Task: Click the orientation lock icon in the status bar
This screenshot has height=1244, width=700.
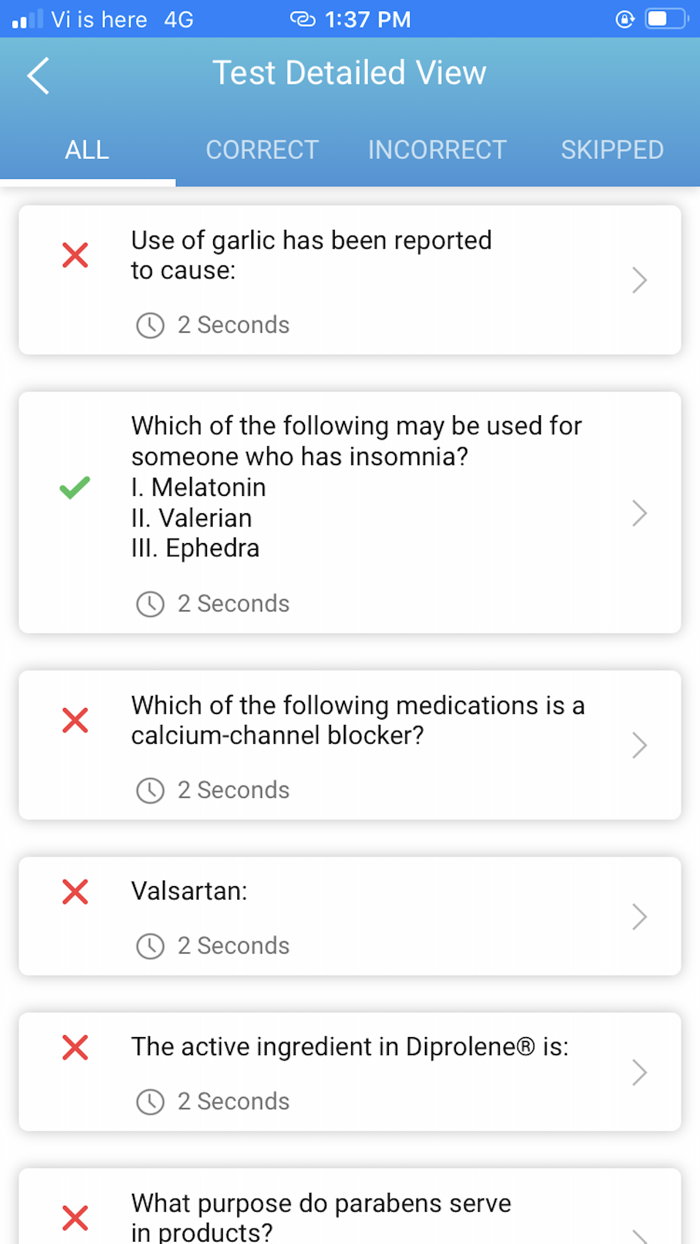Action: tap(623, 18)
